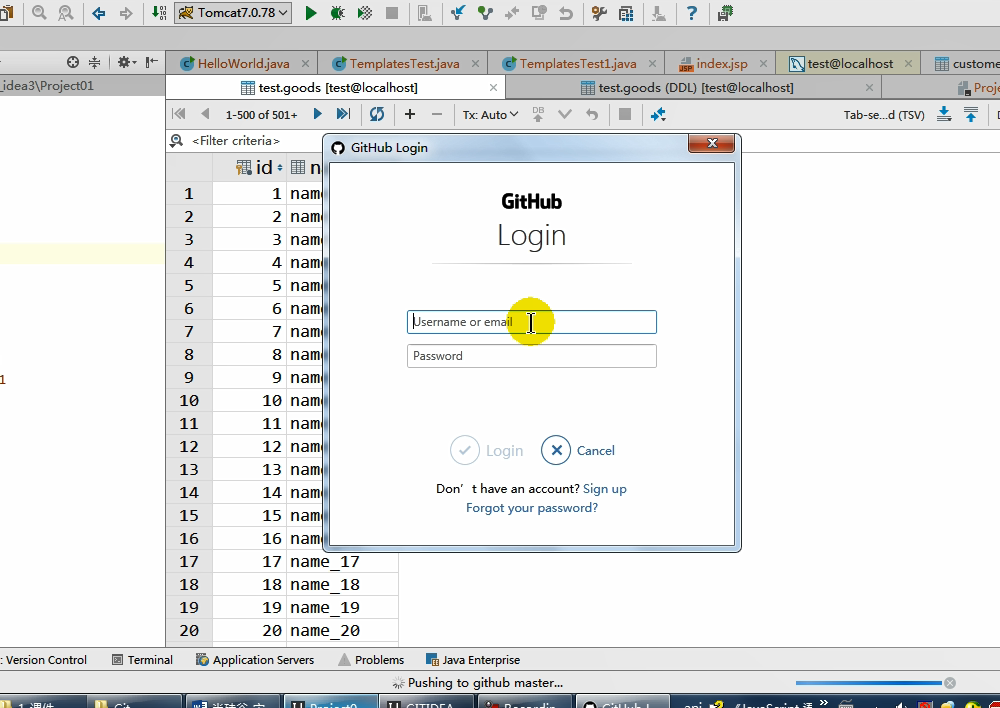The height and width of the screenshot is (708, 1000).
Task: Click the Cancel running statements square
Action: point(625,114)
